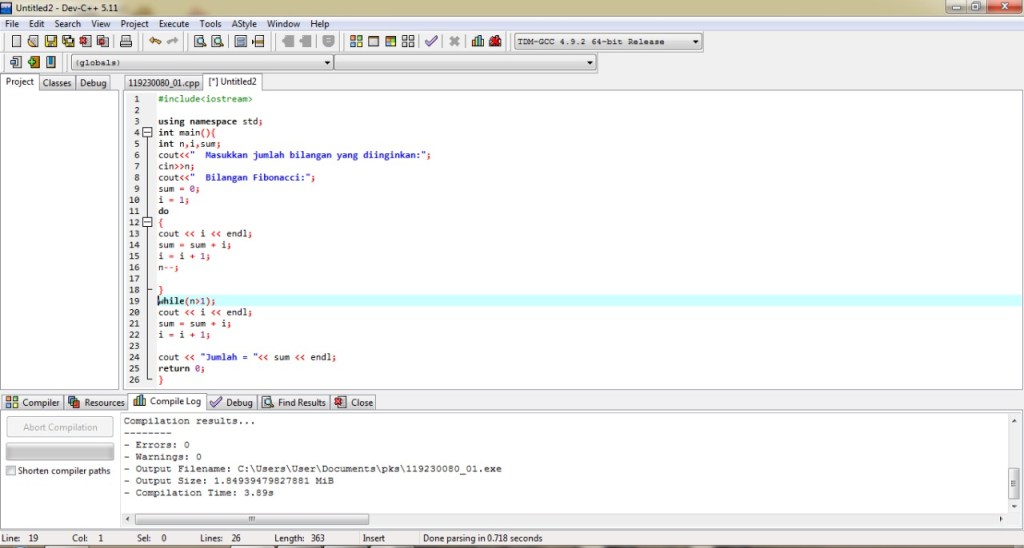Click the New file toolbar icon

[x=16, y=42]
